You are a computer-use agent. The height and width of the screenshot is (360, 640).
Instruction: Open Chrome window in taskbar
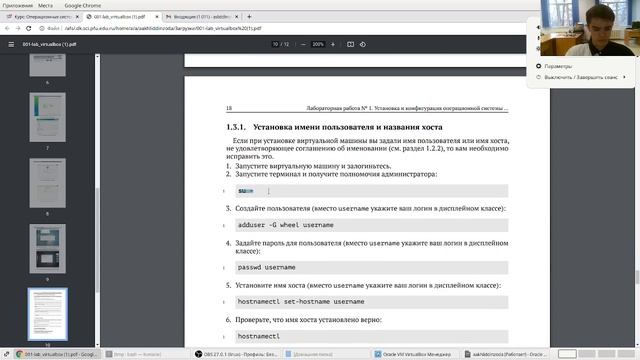(57, 354)
